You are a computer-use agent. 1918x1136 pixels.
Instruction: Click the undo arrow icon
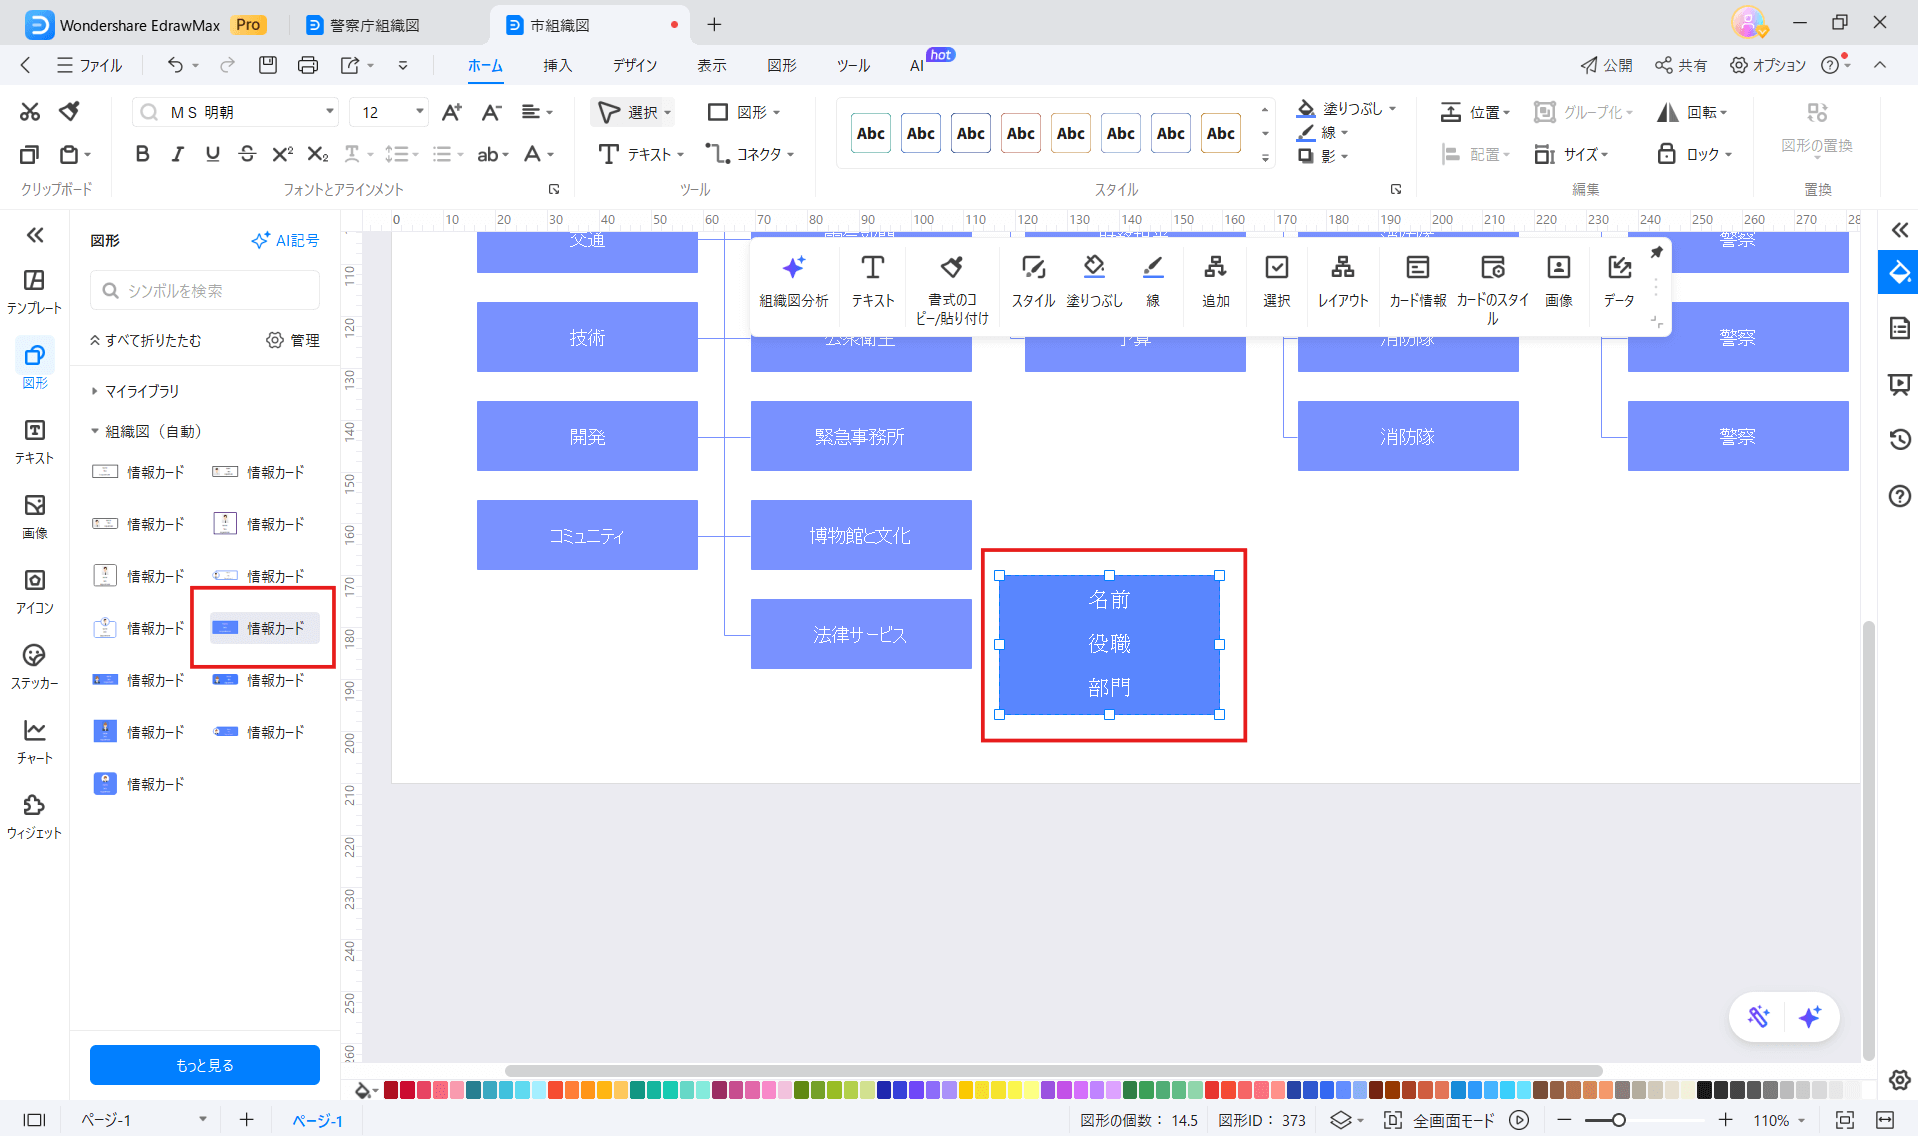pos(175,65)
